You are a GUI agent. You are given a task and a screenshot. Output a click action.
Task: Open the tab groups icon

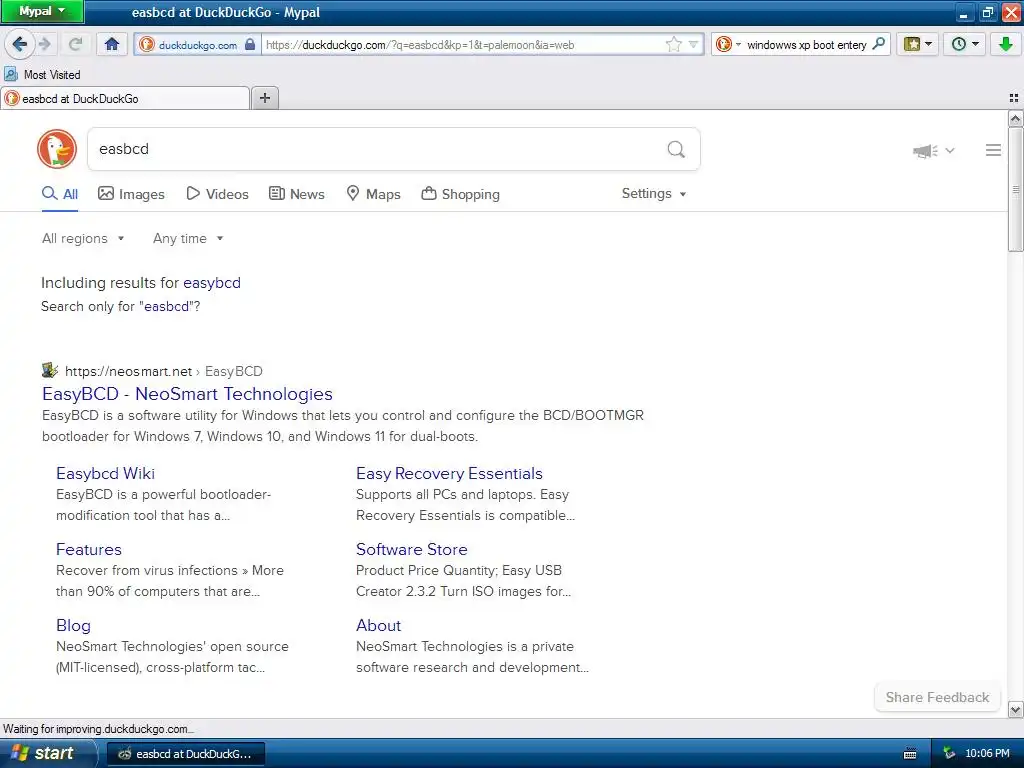coord(1014,98)
